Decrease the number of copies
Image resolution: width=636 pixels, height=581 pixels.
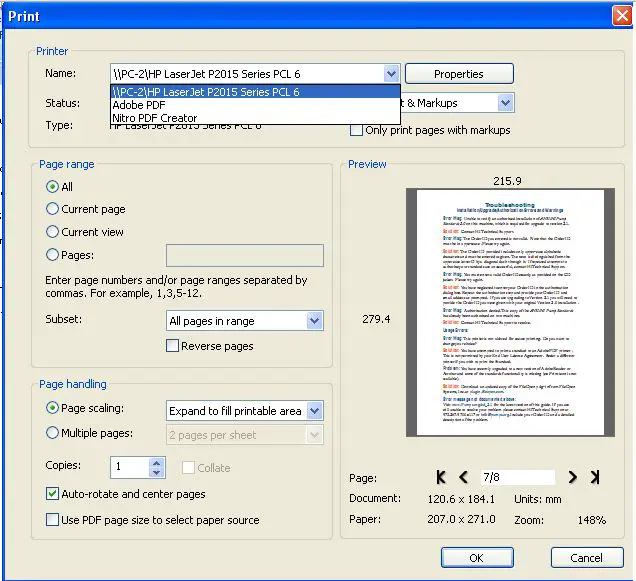click(157, 473)
